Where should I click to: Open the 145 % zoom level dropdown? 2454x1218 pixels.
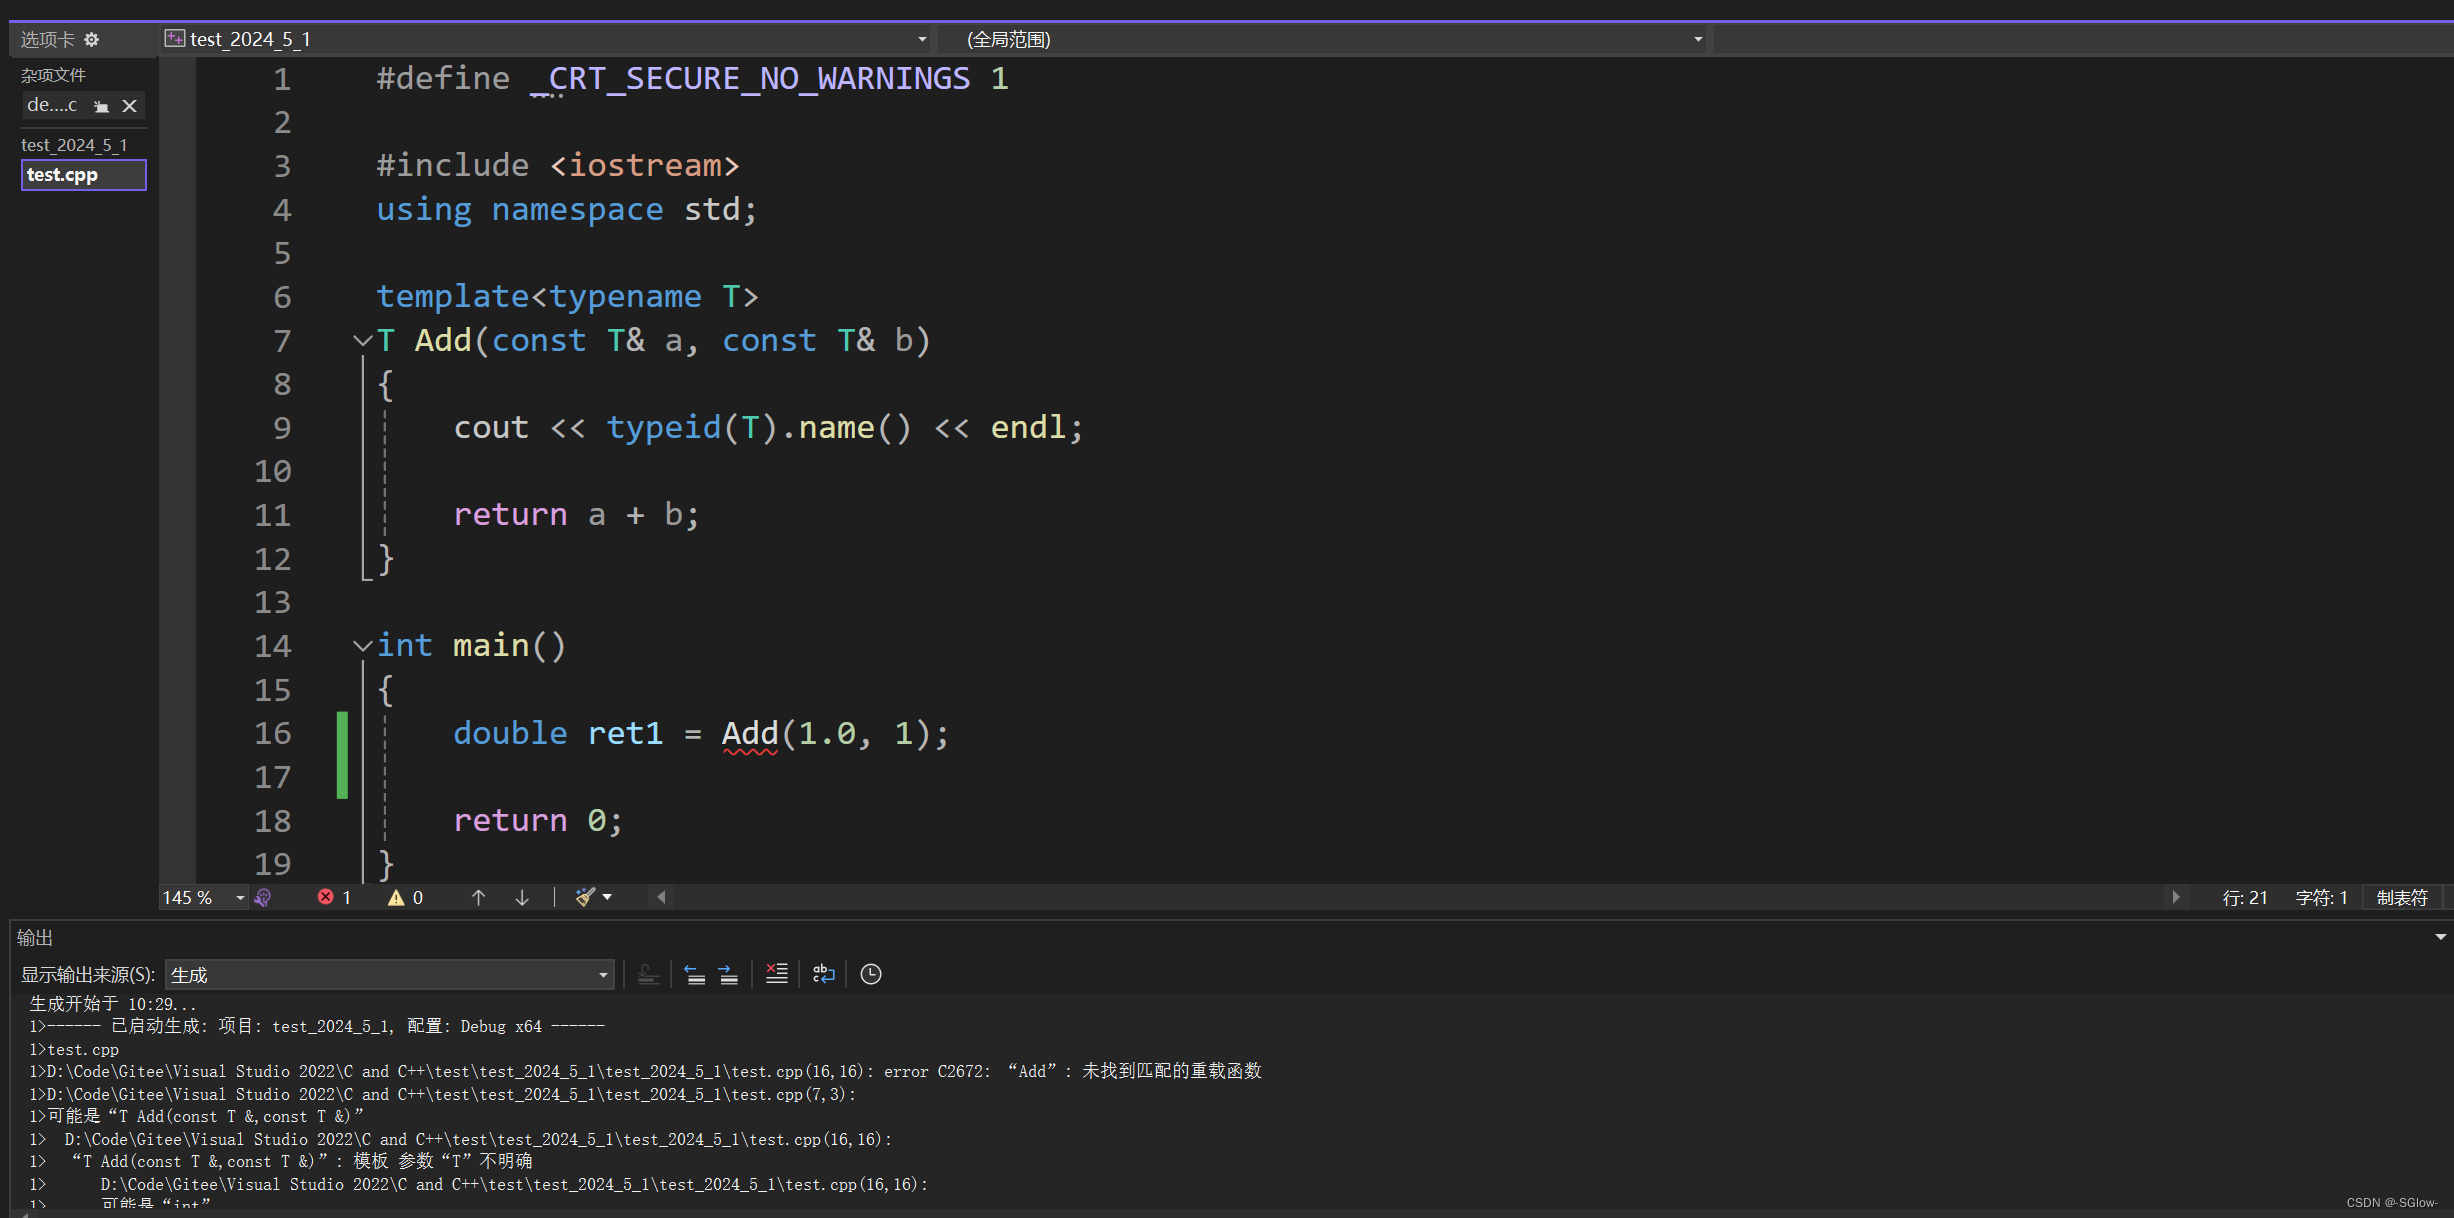(240, 897)
